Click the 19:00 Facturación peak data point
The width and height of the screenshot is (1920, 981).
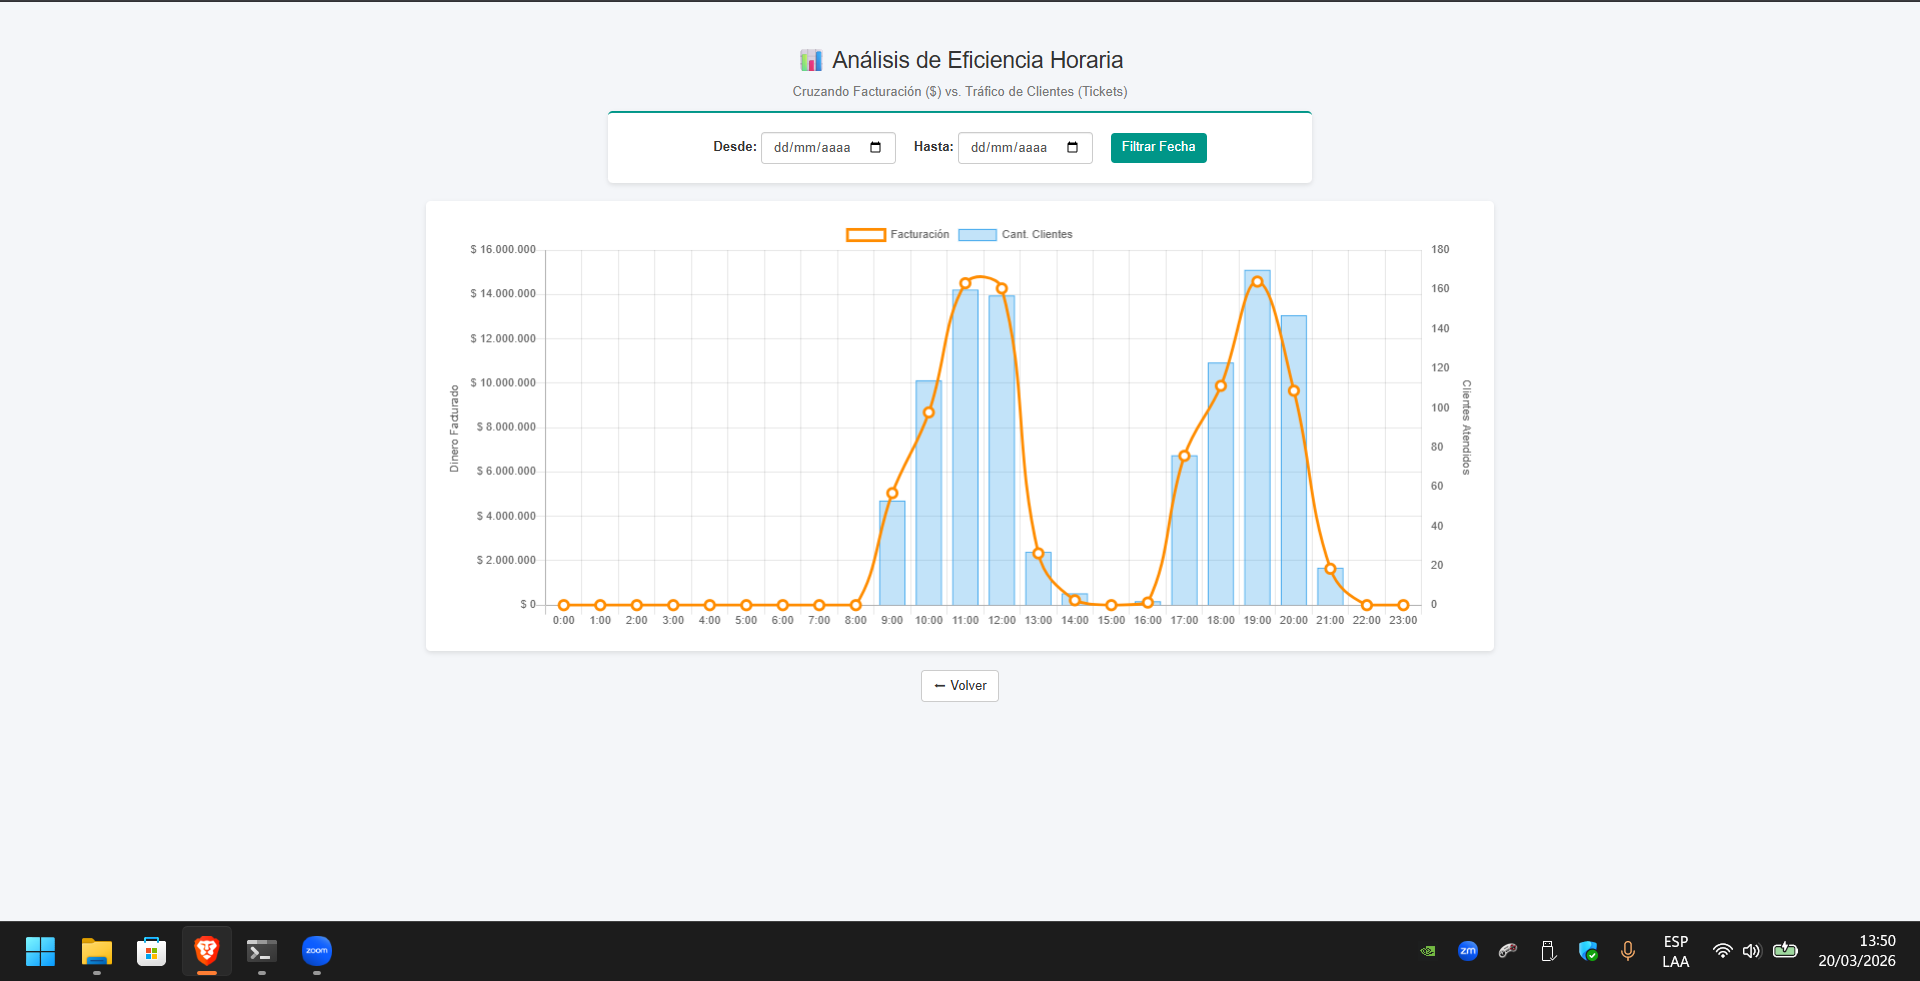1257,282
